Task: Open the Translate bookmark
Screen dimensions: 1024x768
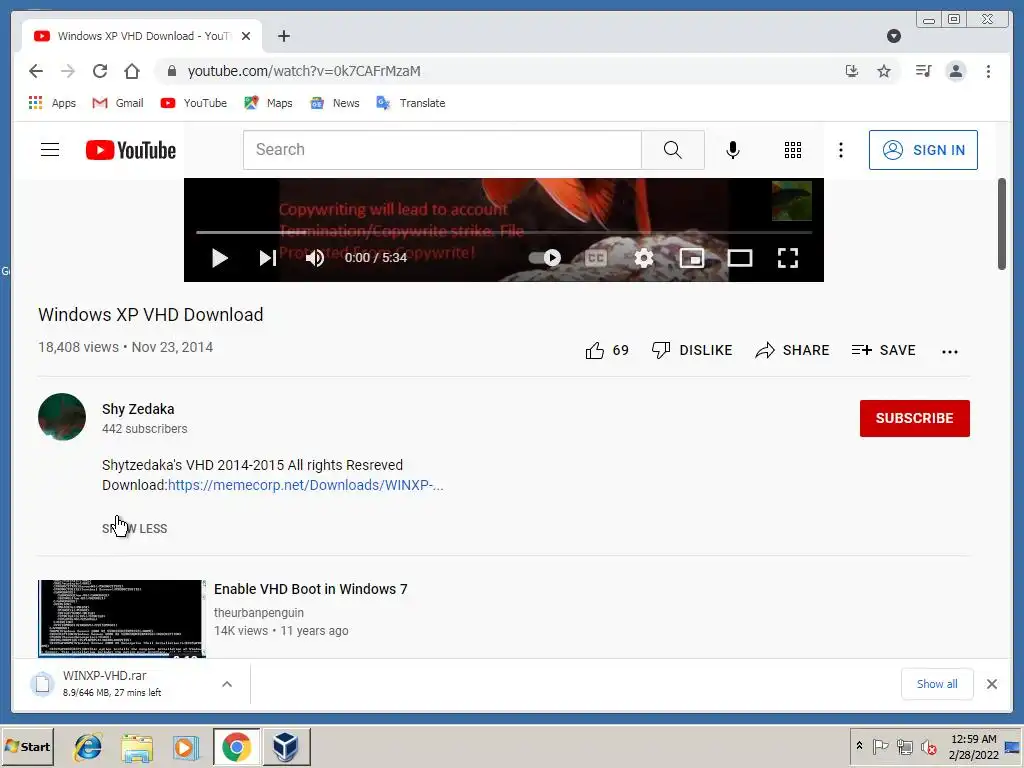Action: (x=411, y=103)
